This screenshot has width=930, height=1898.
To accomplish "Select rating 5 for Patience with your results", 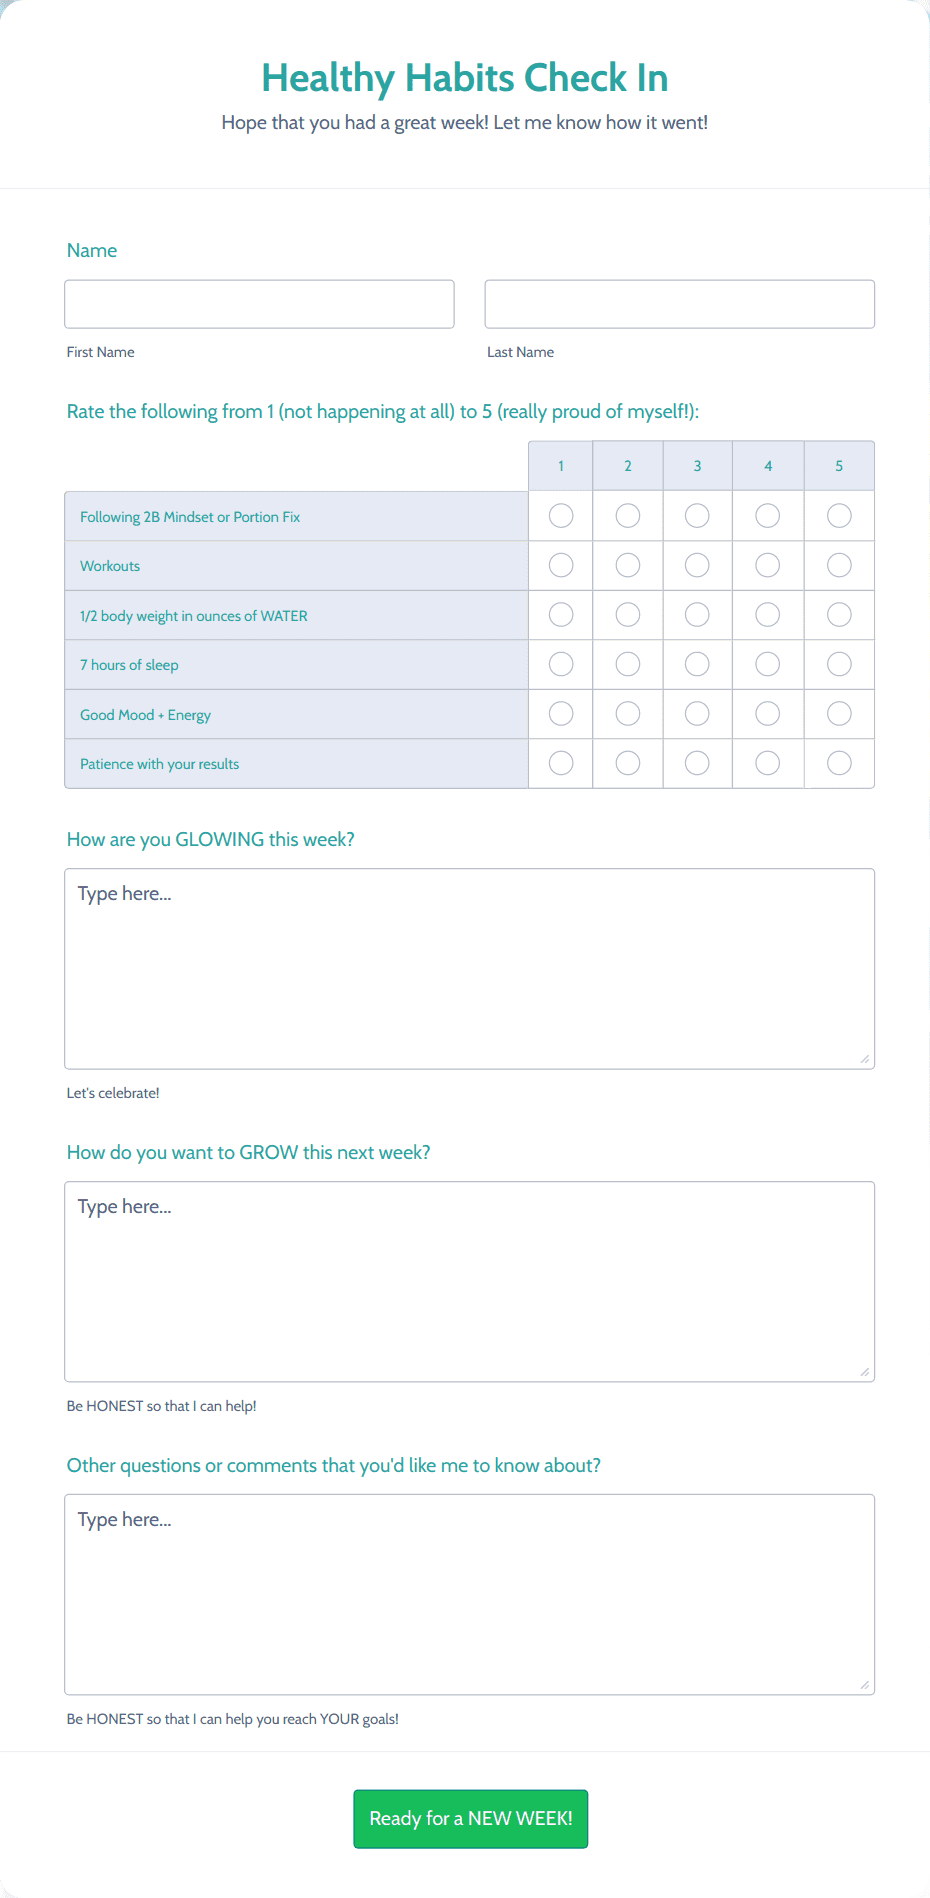I will pyautogui.click(x=839, y=762).
